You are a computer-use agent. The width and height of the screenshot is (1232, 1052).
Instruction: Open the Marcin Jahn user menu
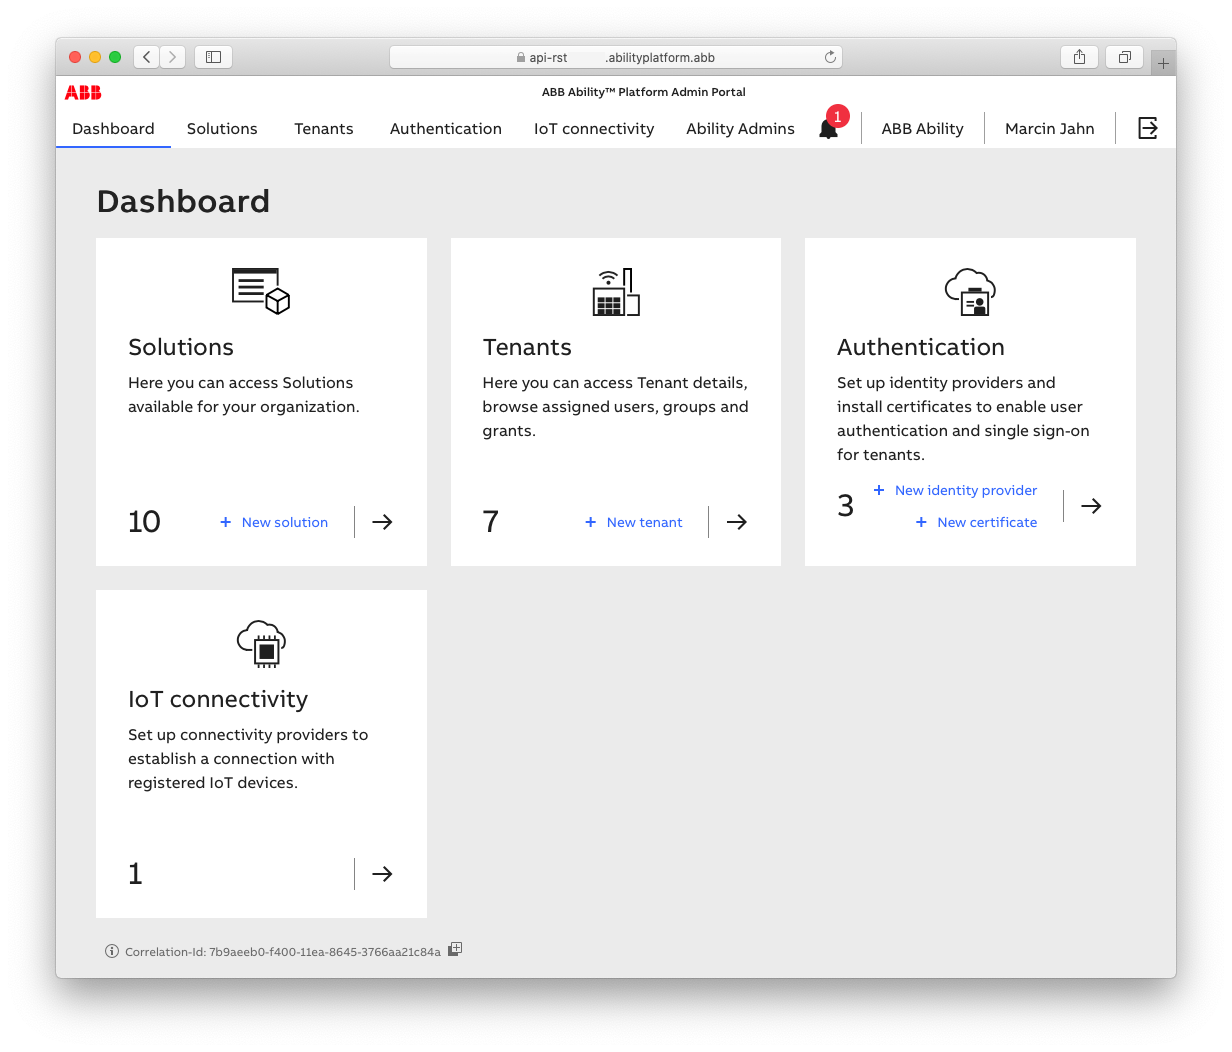[x=1050, y=129]
